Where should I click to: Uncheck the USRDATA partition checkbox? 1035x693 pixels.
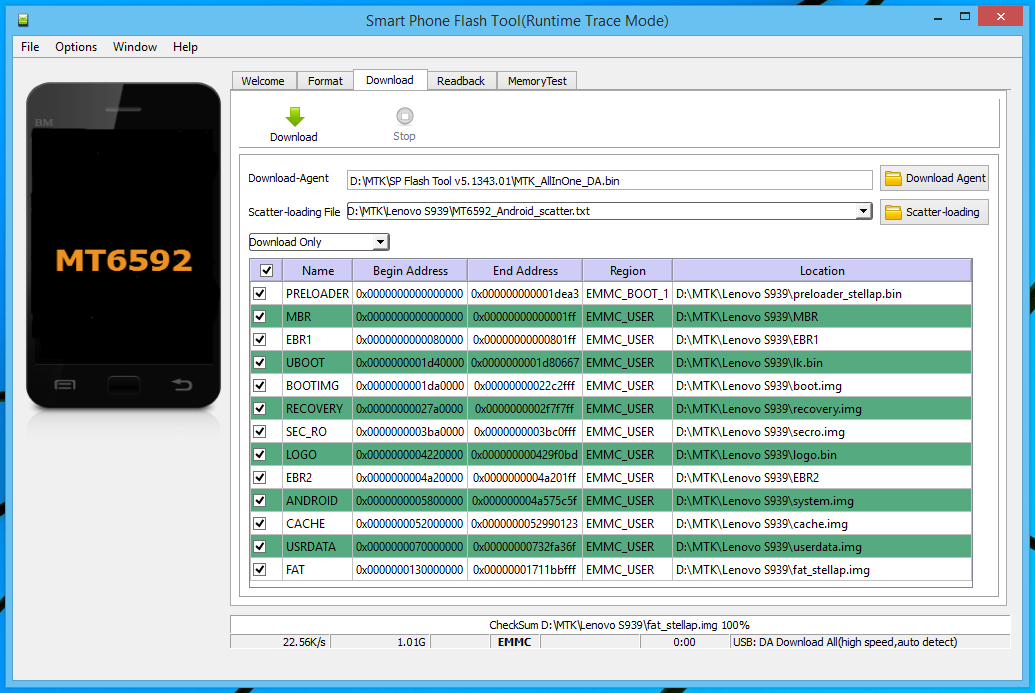tap(260, 546)
